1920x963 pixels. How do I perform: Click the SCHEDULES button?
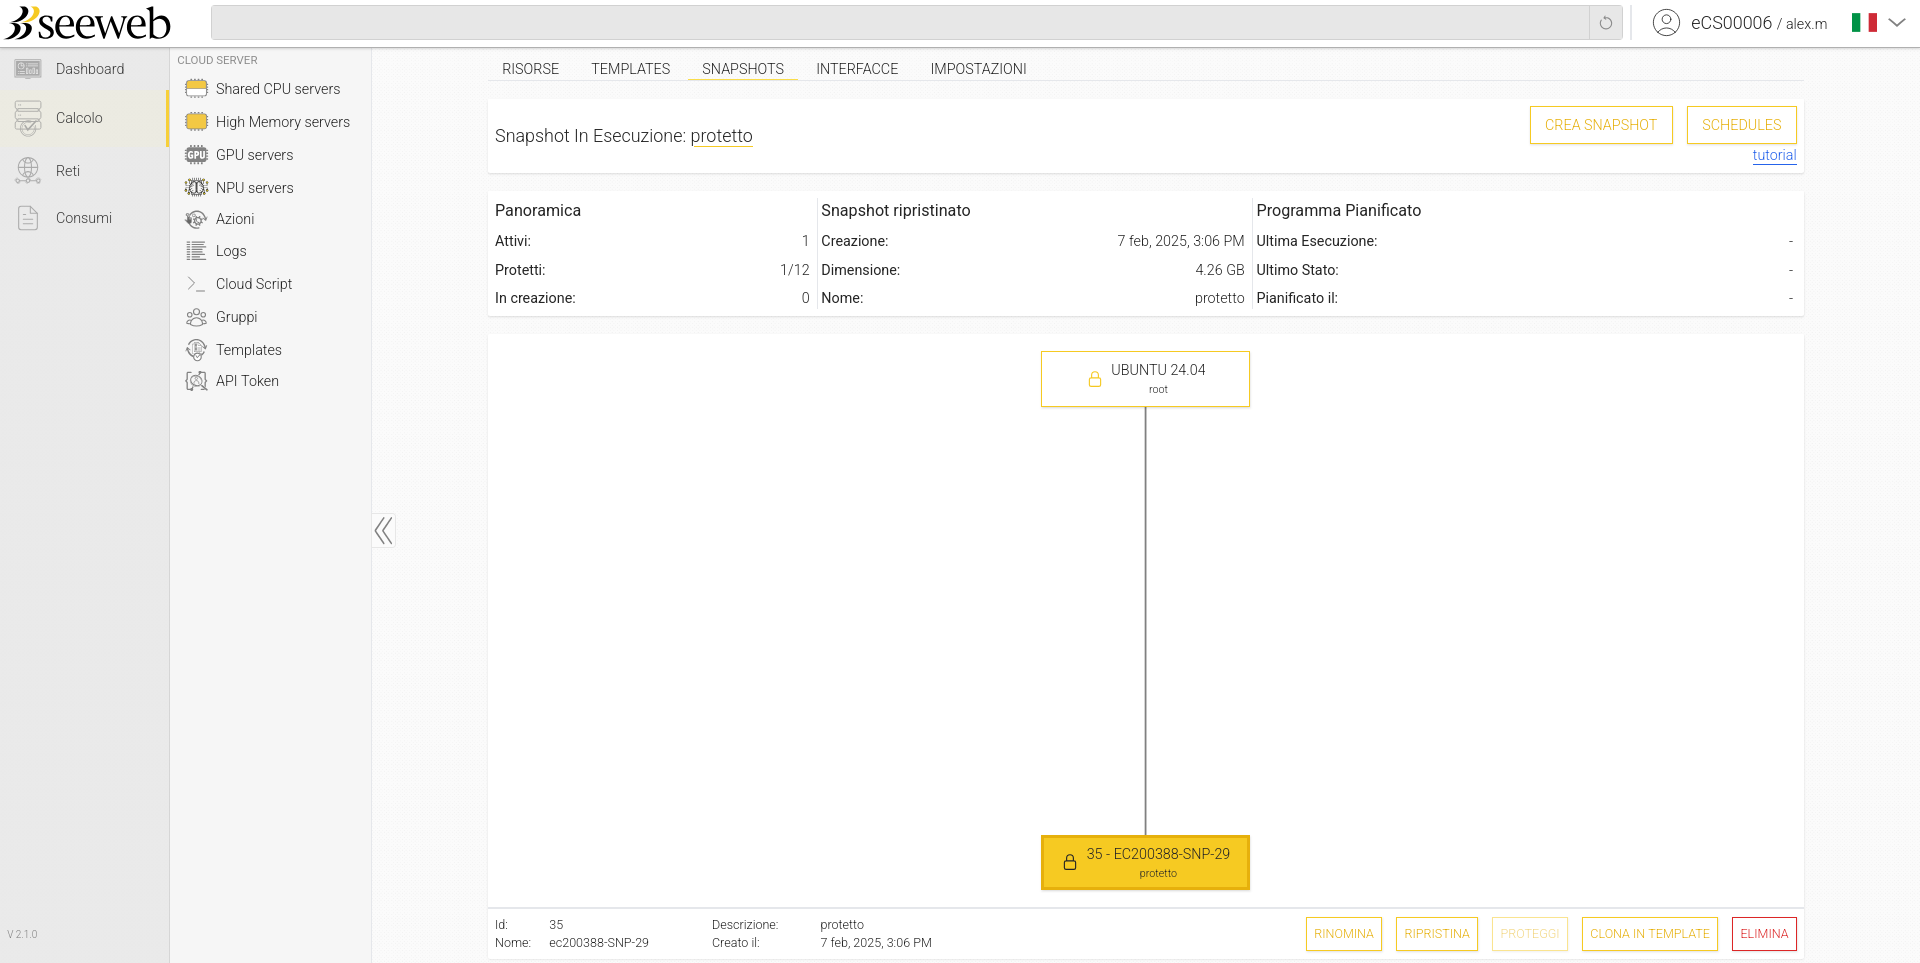coord(1741,125)
